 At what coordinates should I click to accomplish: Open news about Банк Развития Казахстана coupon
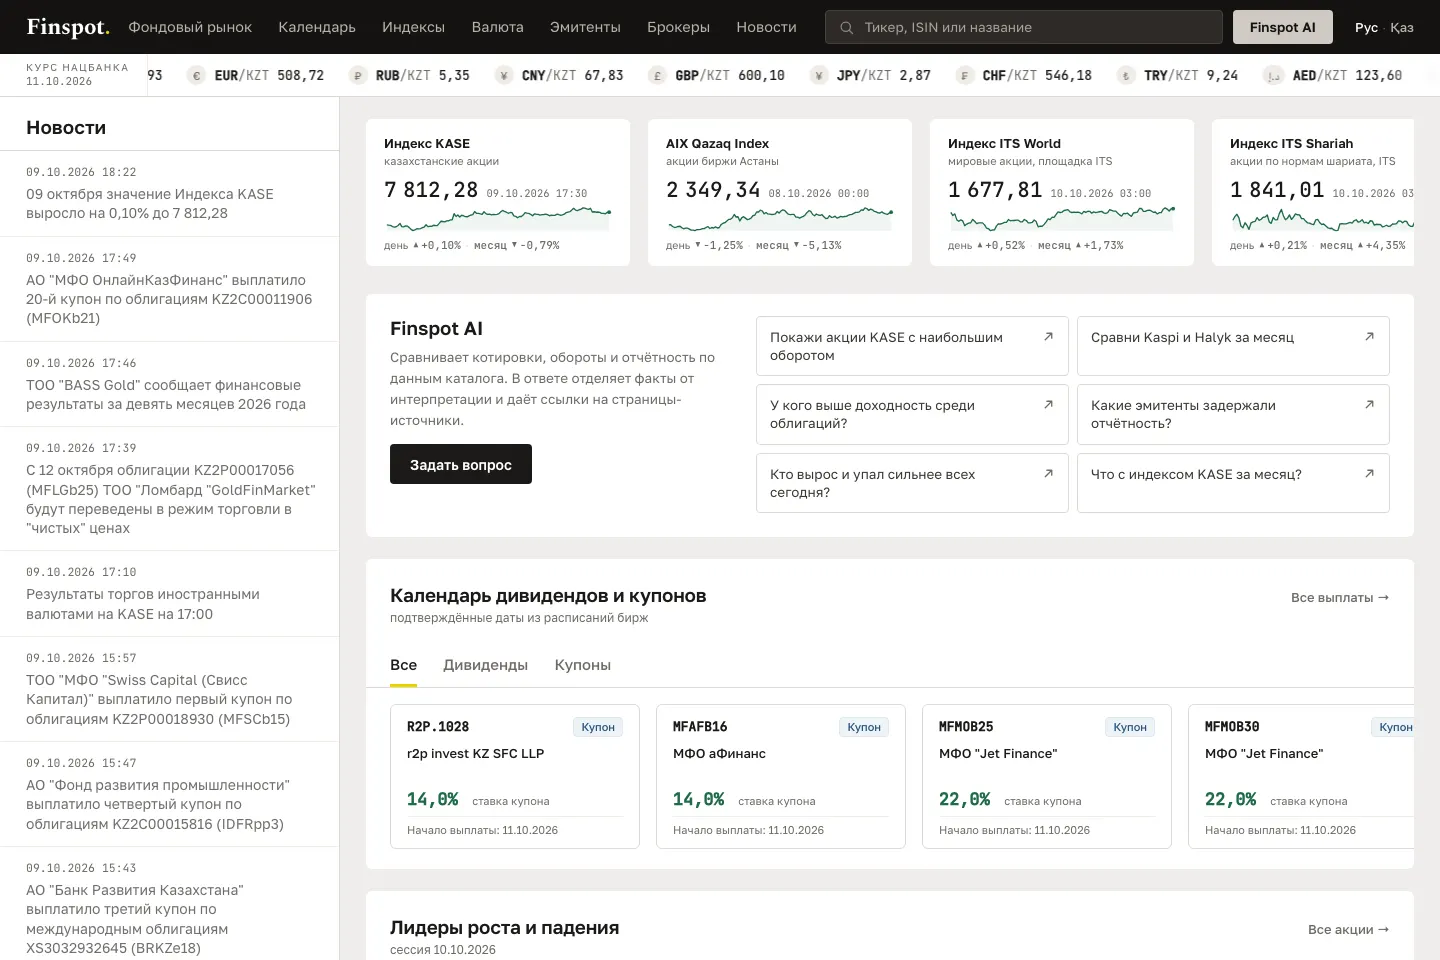pyautogui.click(x=169, y=904)
